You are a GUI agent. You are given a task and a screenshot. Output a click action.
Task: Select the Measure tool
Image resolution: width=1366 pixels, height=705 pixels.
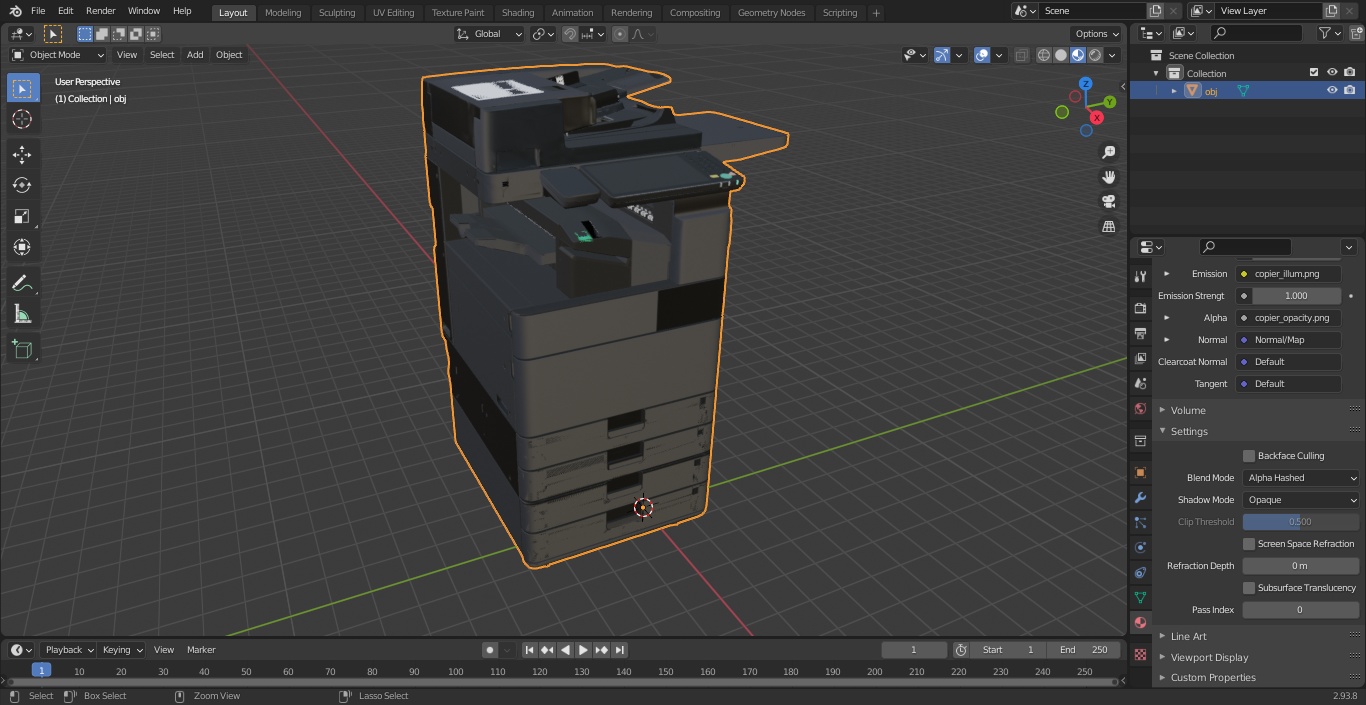[22, 315]
